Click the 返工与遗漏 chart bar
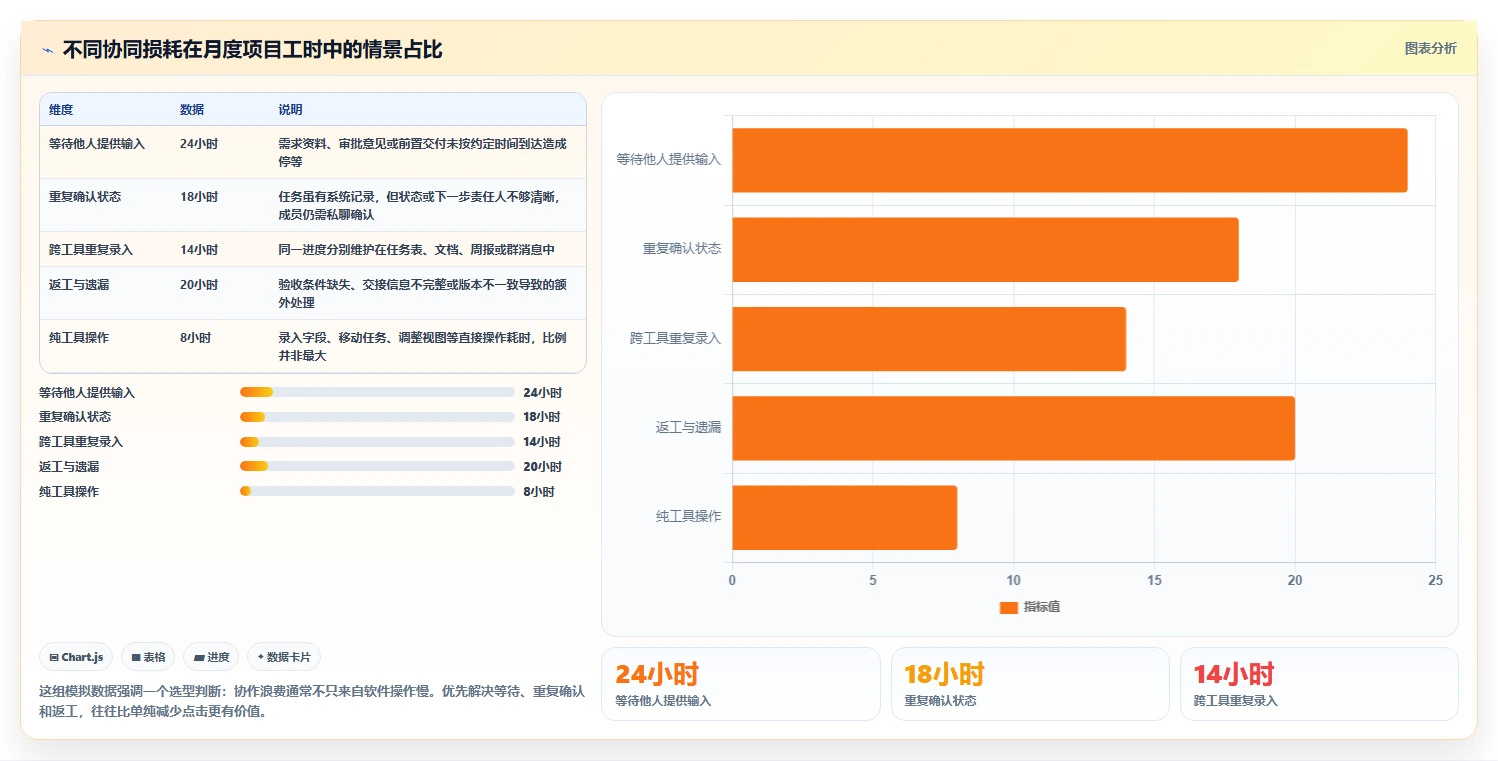Viewport: 1498px width, 761px height. pos(1013,428)
